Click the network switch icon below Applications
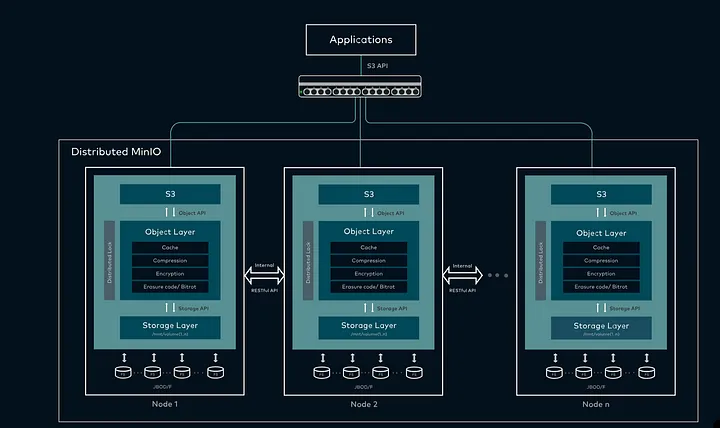 [360, 86]
